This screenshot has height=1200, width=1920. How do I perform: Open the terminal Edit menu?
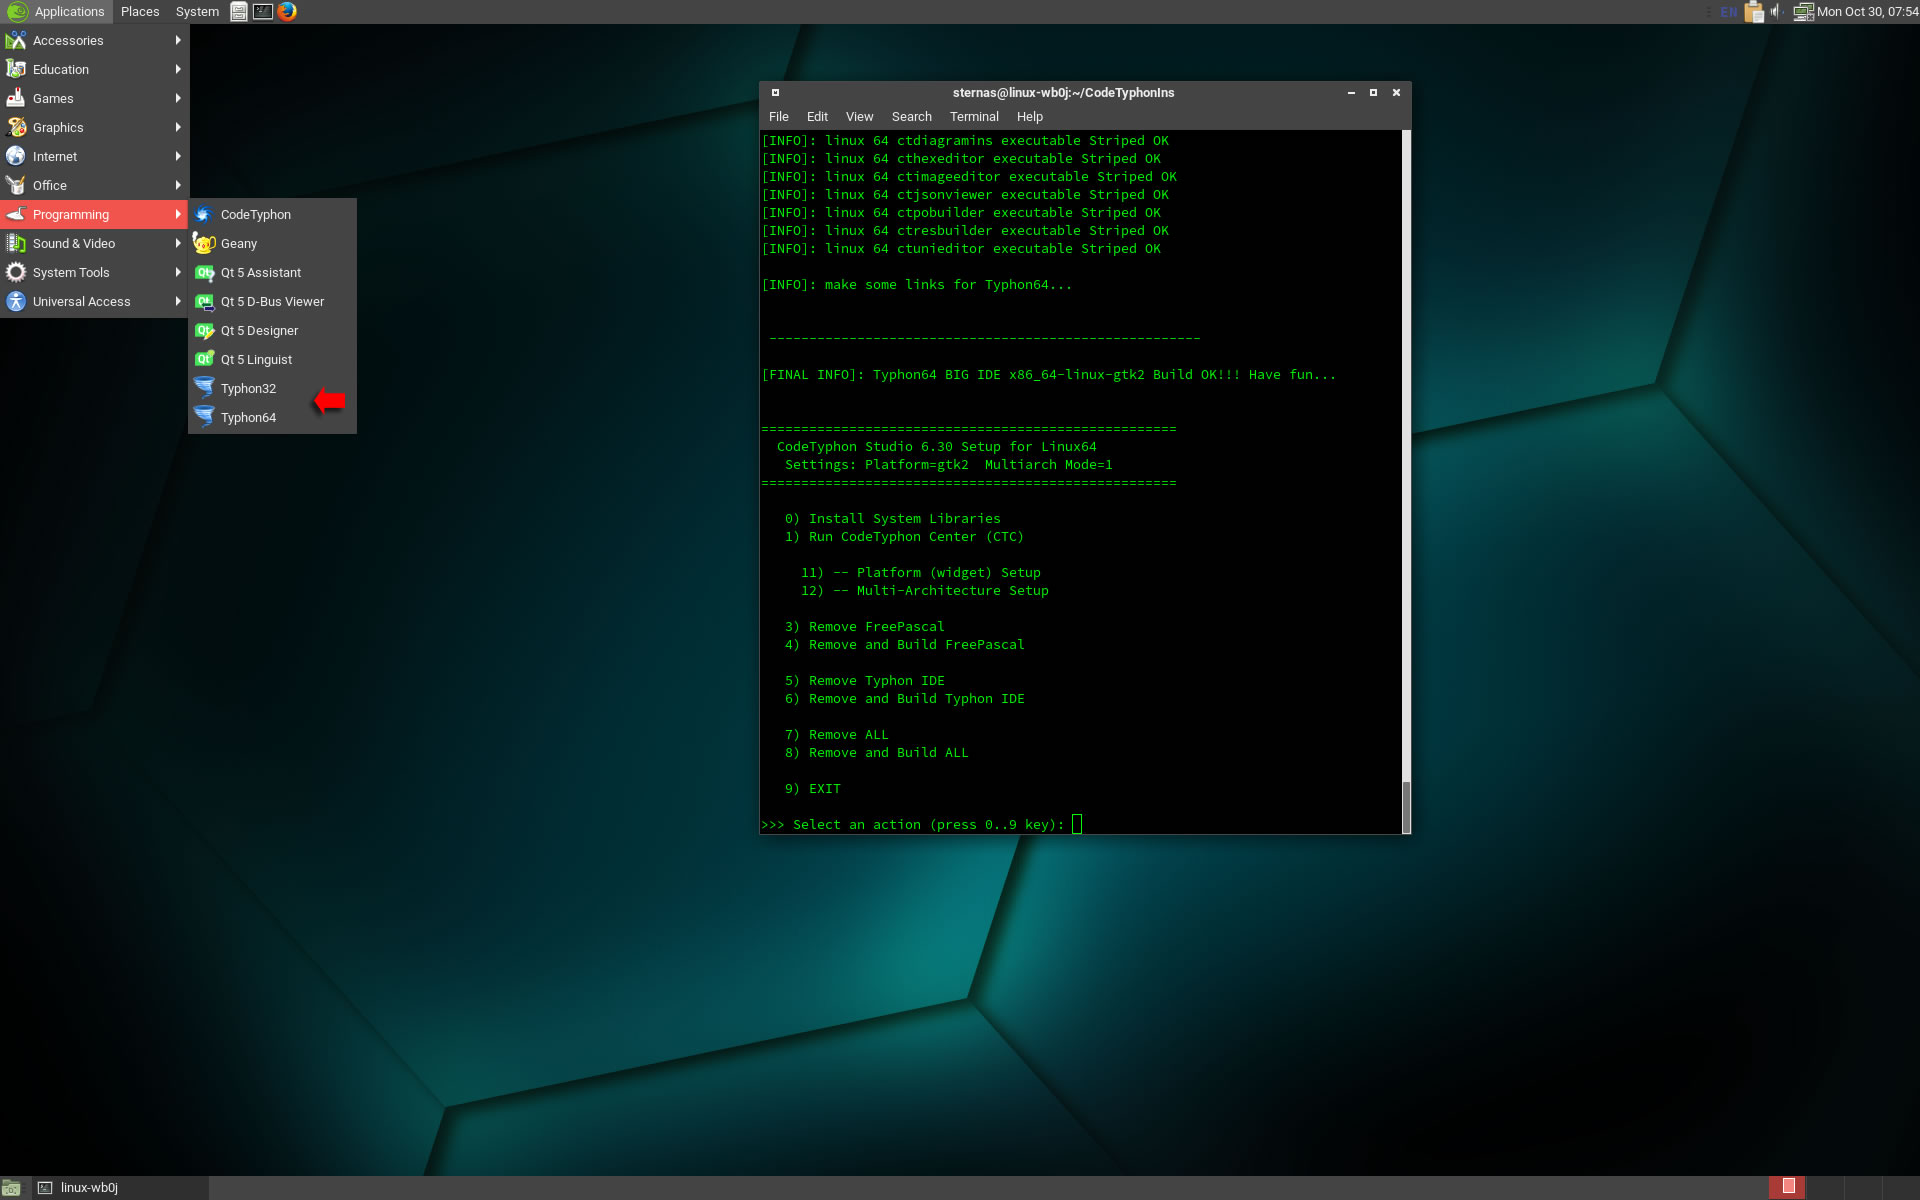(817, 117)
